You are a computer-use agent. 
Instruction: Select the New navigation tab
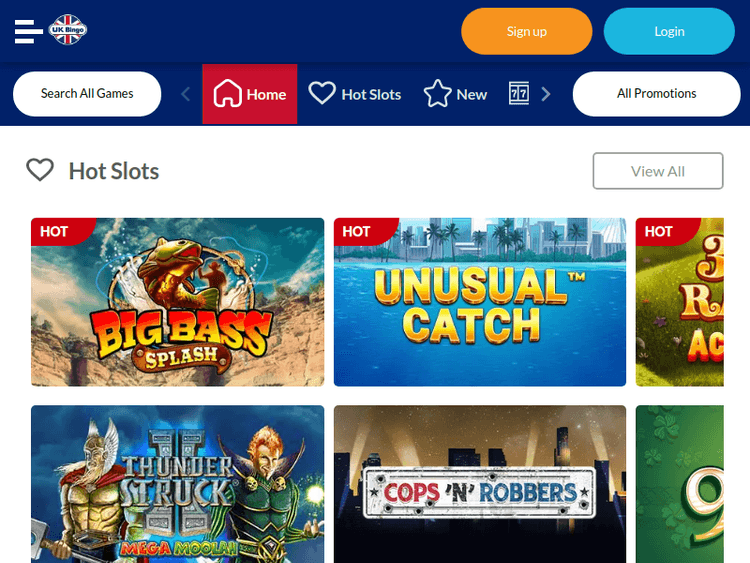coord(455,94)
